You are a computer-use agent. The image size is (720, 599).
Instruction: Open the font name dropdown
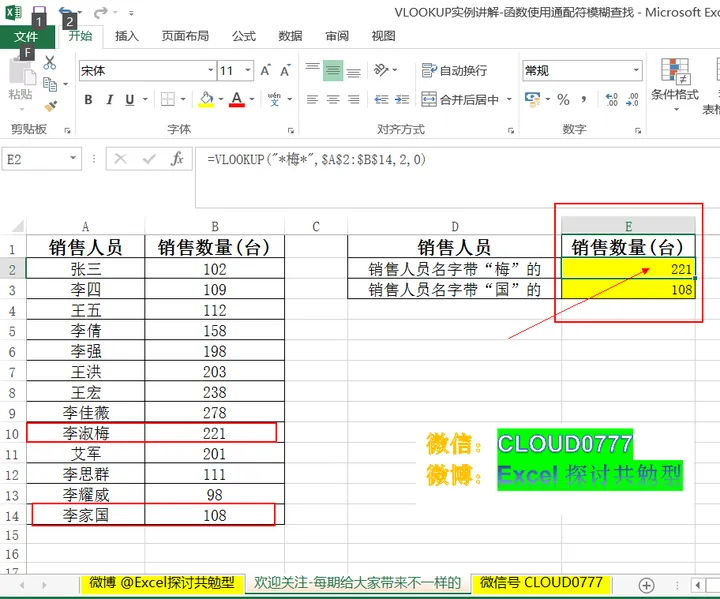tap(210, 71)
